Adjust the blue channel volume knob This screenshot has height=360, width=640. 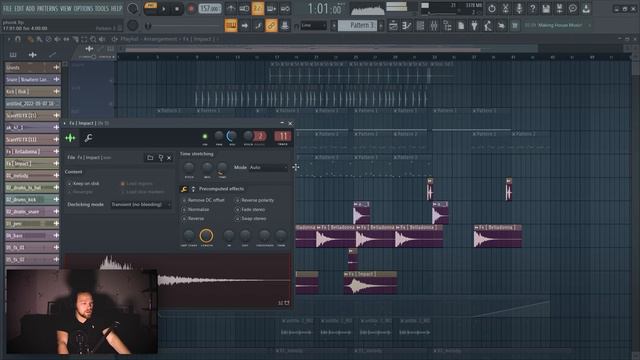click(231, 136)
